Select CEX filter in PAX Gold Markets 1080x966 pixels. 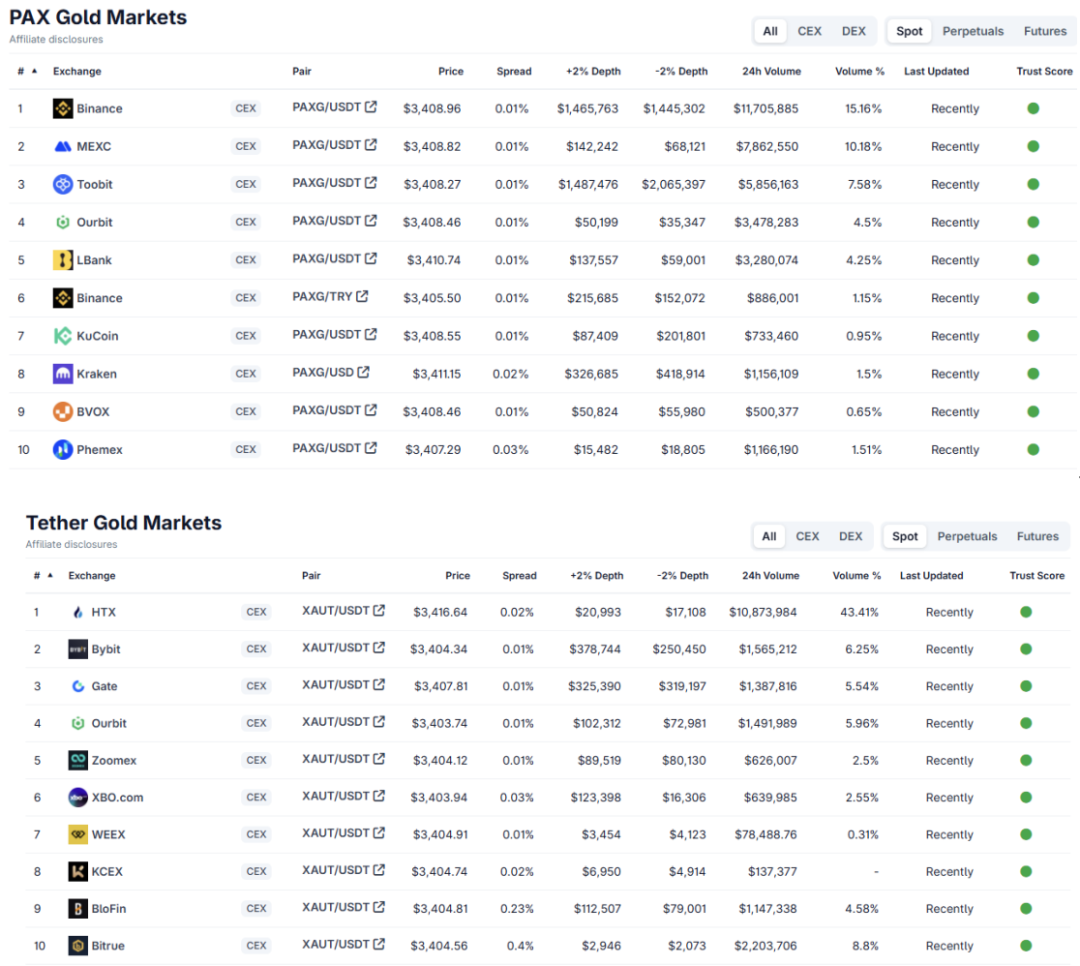point(809,31)
